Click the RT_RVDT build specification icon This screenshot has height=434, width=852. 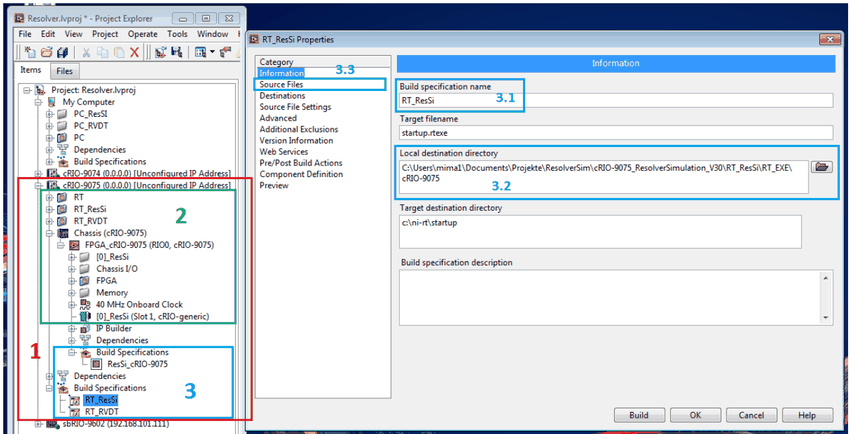pyautogui.click(x=75, y=412)
